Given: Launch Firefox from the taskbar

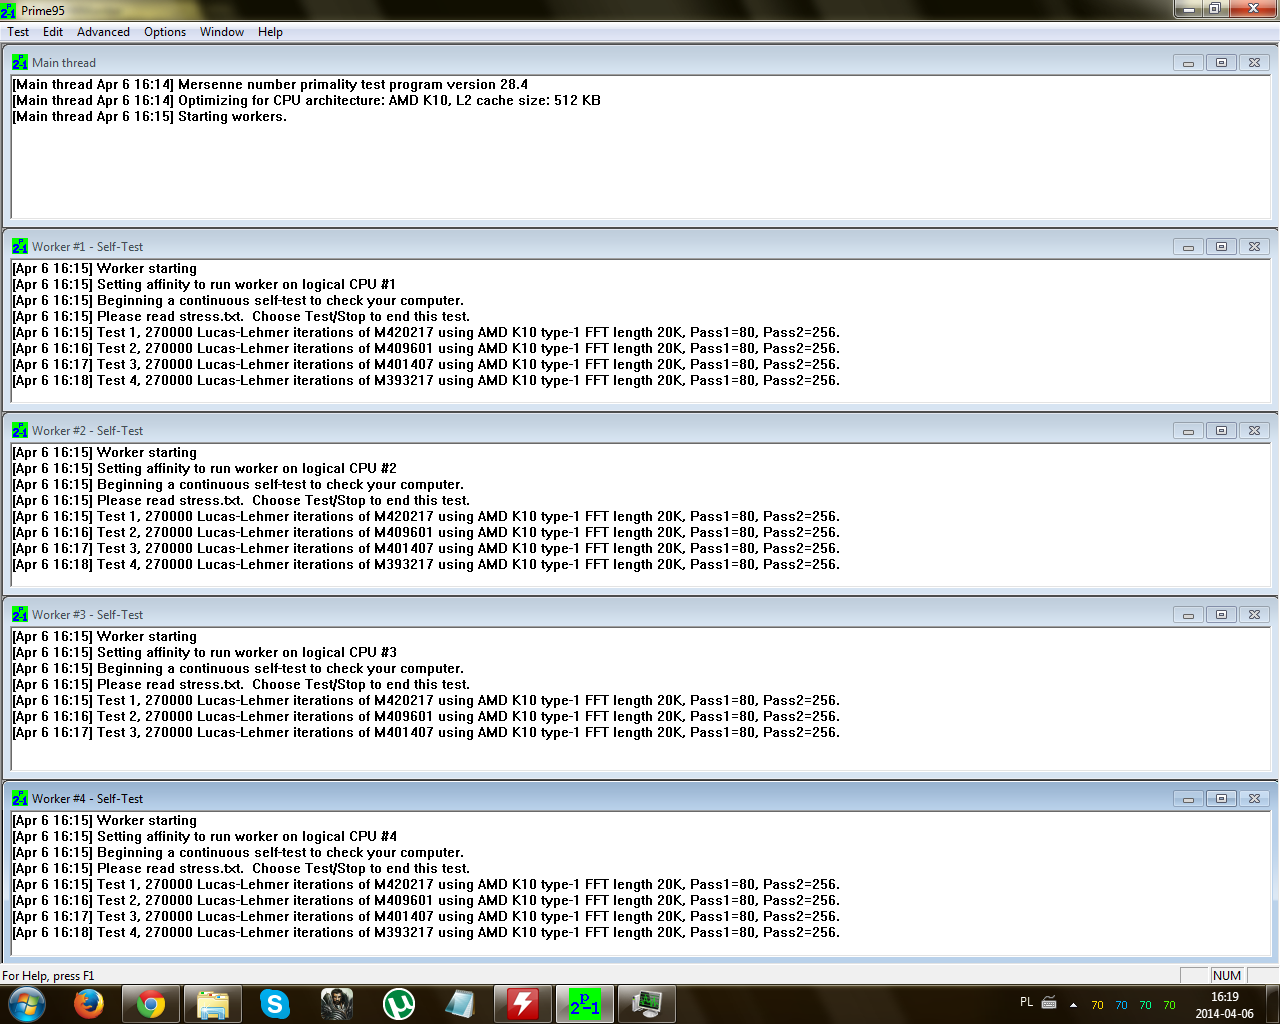Looking at the screenshot, I should point(89,1004).
